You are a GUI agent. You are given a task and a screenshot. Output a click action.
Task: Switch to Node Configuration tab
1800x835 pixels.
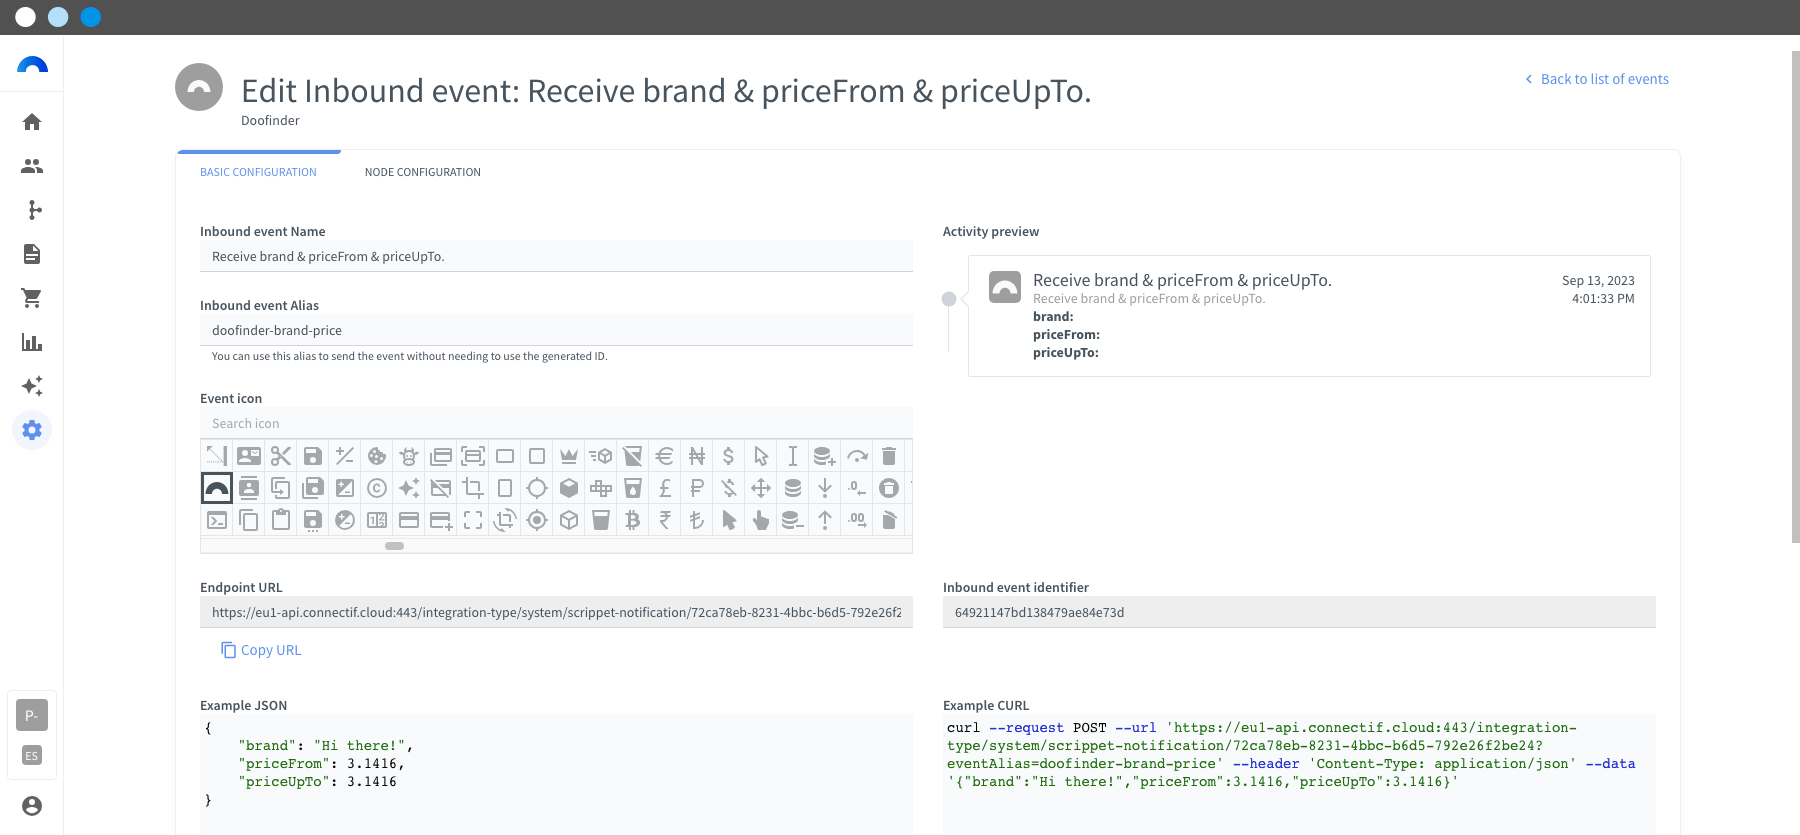423,172
